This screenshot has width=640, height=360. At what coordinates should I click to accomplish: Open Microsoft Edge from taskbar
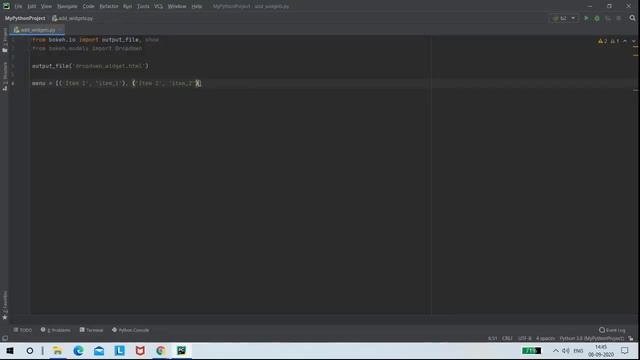78,351
